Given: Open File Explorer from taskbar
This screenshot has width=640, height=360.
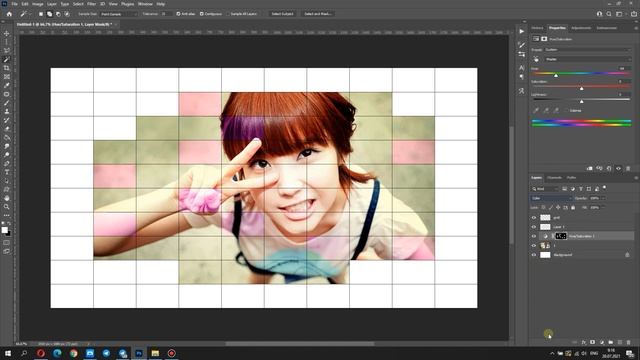Looking at the screenshot, I should click(155, 353).
